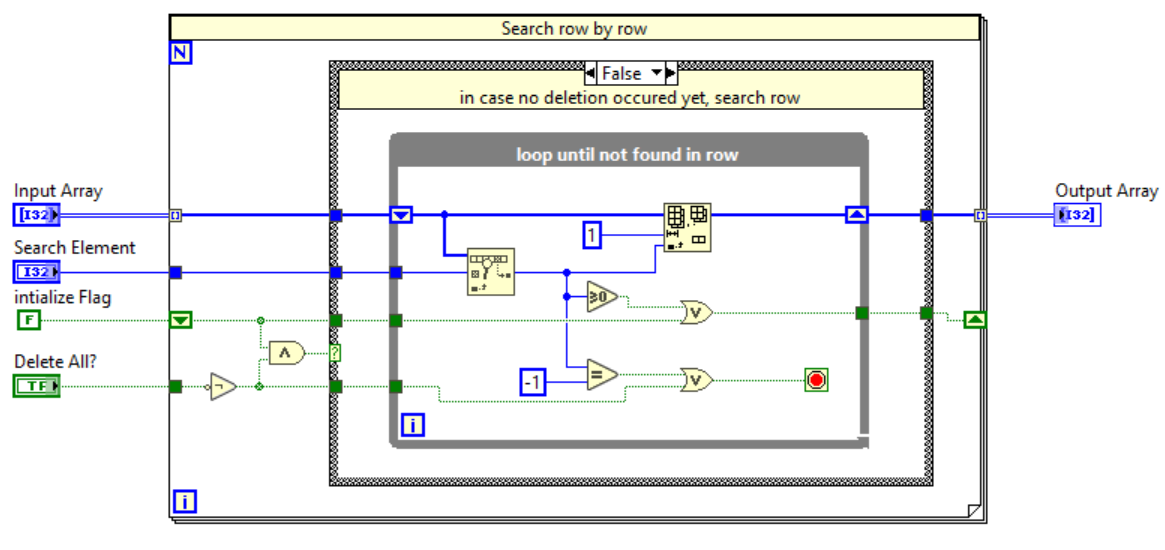This screenshot has width=1165, height=550.
Task: Click the 'Search Element' label text
Action: tap(75, 248)
